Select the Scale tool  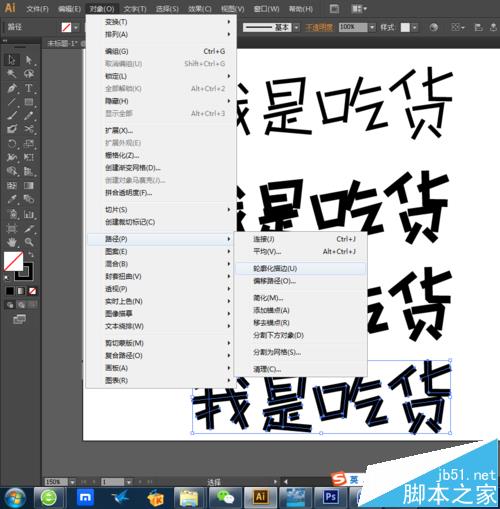pos(29,143)
